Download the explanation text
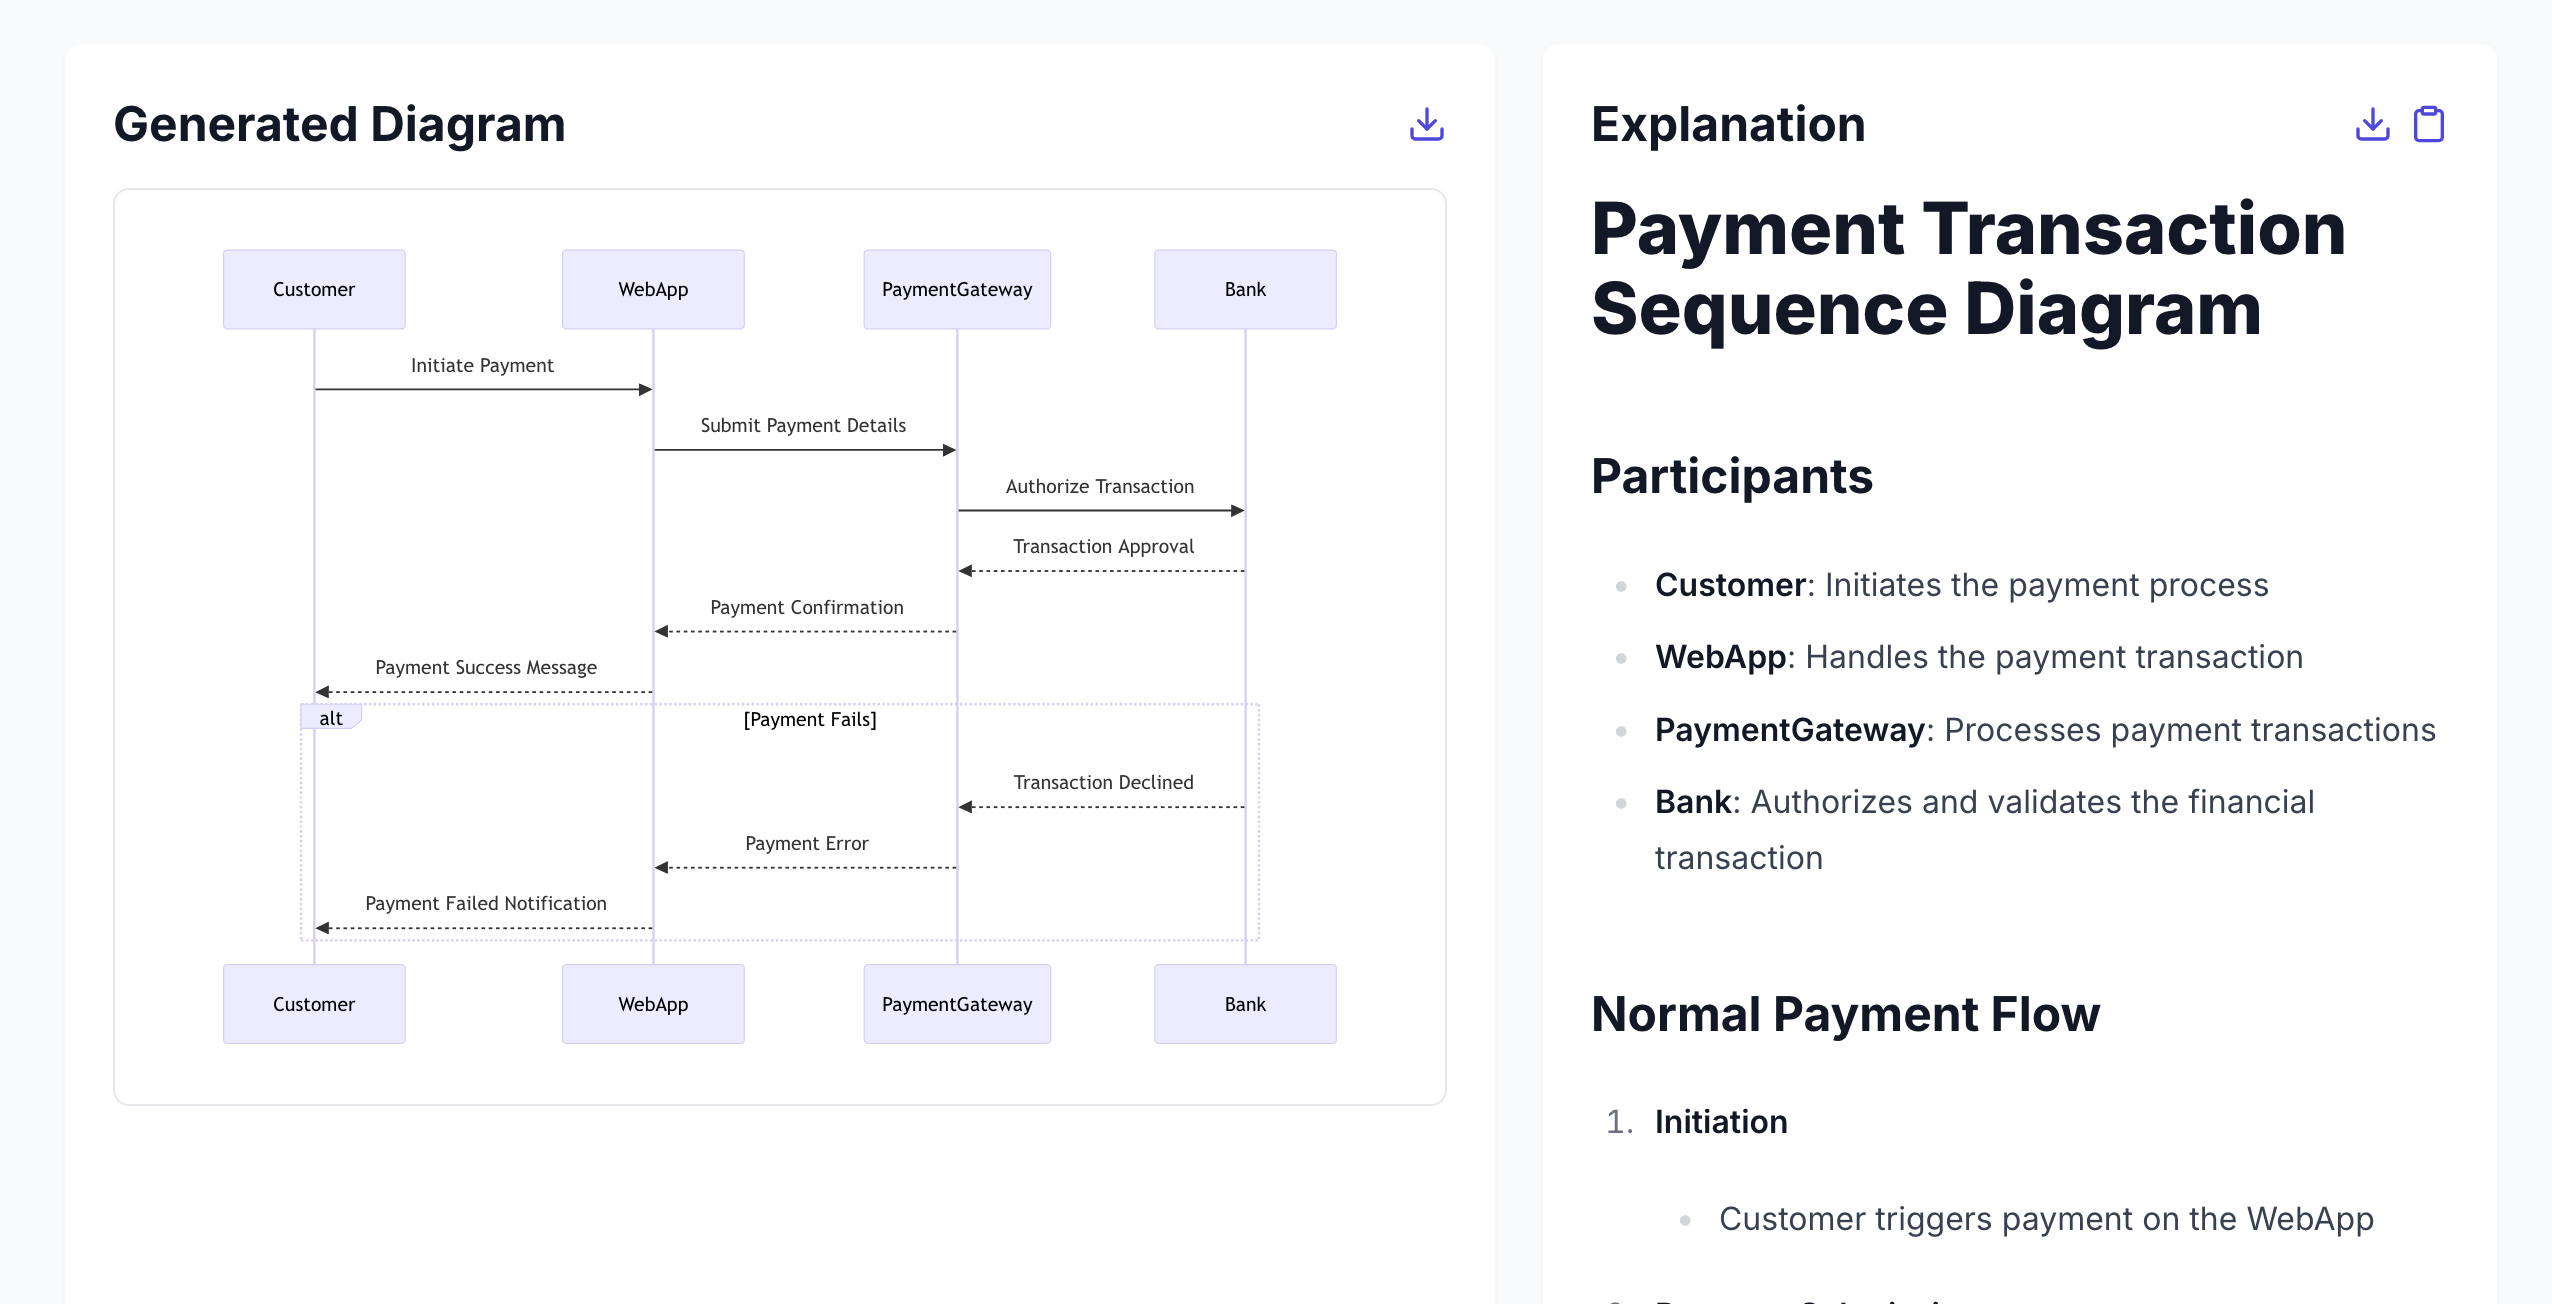This screenshot has width=2552, height=1304. pos(2372,125)
